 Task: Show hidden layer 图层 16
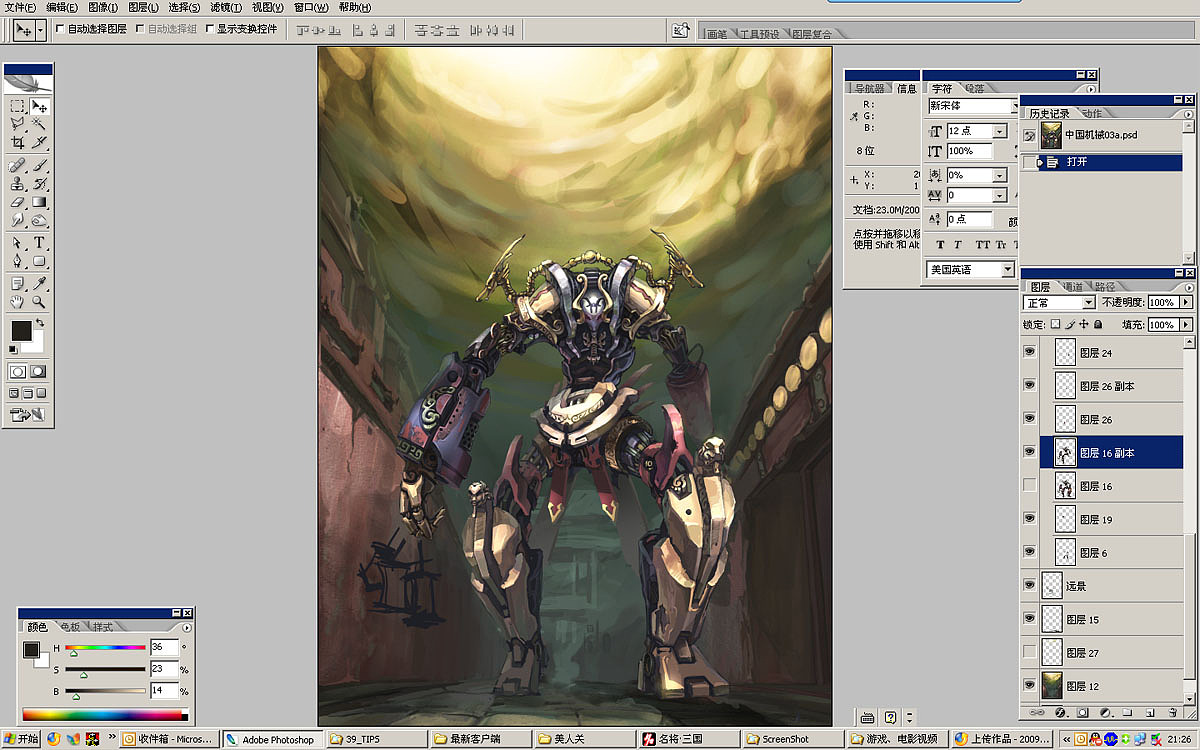1029,486
